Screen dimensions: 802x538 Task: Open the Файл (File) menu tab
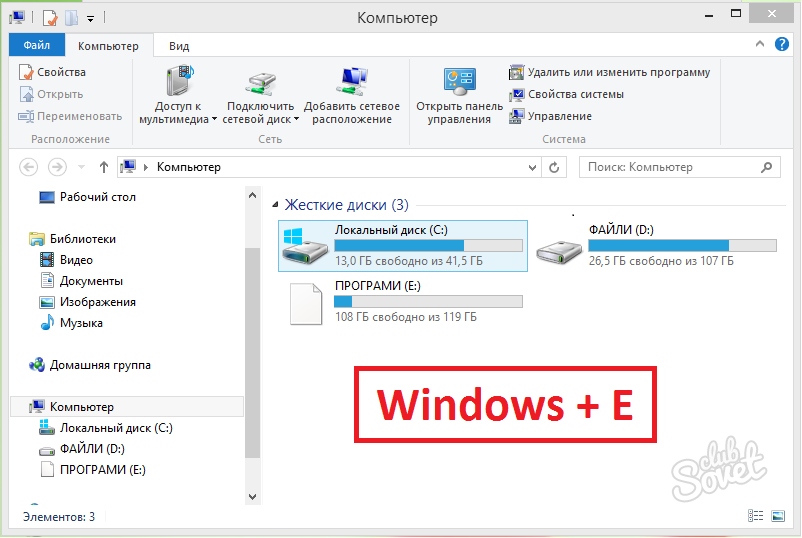pyautogui.click(x=36, y=46)
